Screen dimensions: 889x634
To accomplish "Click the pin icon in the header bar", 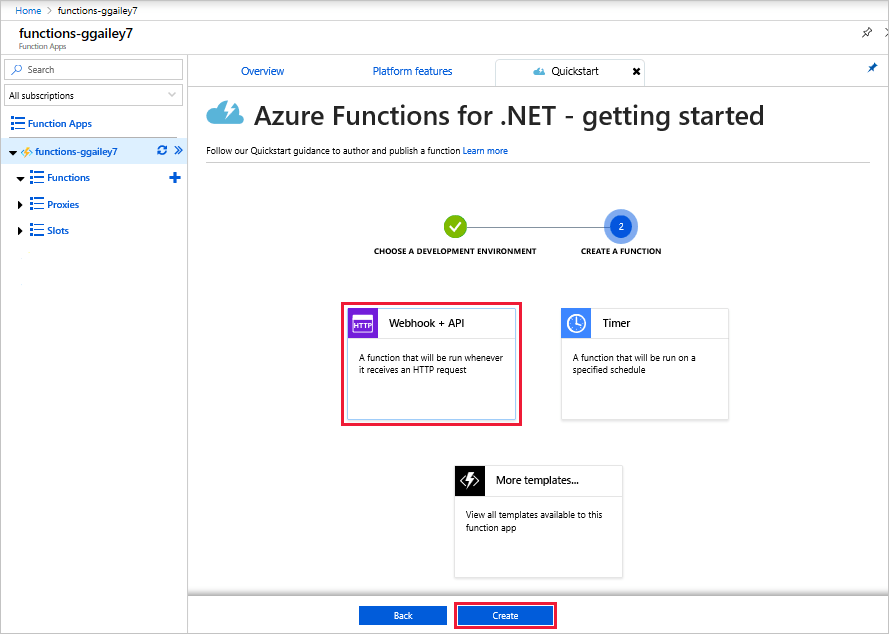I will pyautogui.click(x=867, y=32).
